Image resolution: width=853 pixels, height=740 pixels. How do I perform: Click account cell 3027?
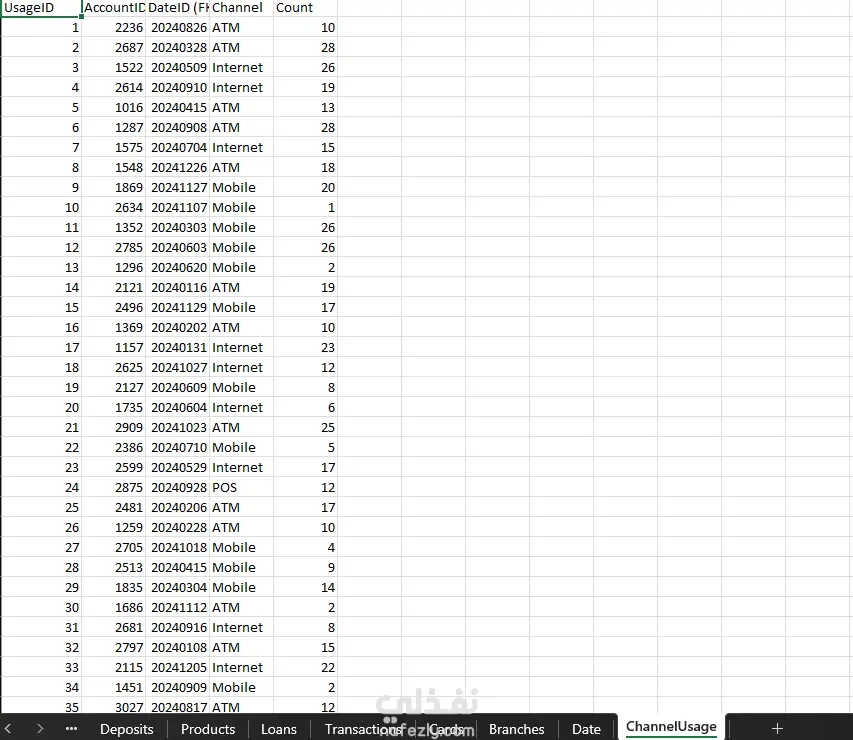point(114,706)
